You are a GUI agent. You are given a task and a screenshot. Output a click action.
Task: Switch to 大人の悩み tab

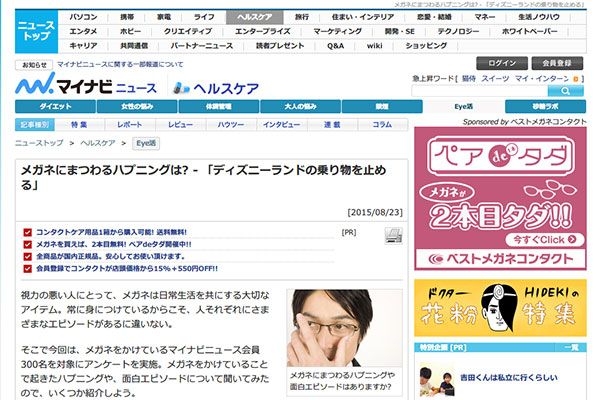(x=300, y=106)
